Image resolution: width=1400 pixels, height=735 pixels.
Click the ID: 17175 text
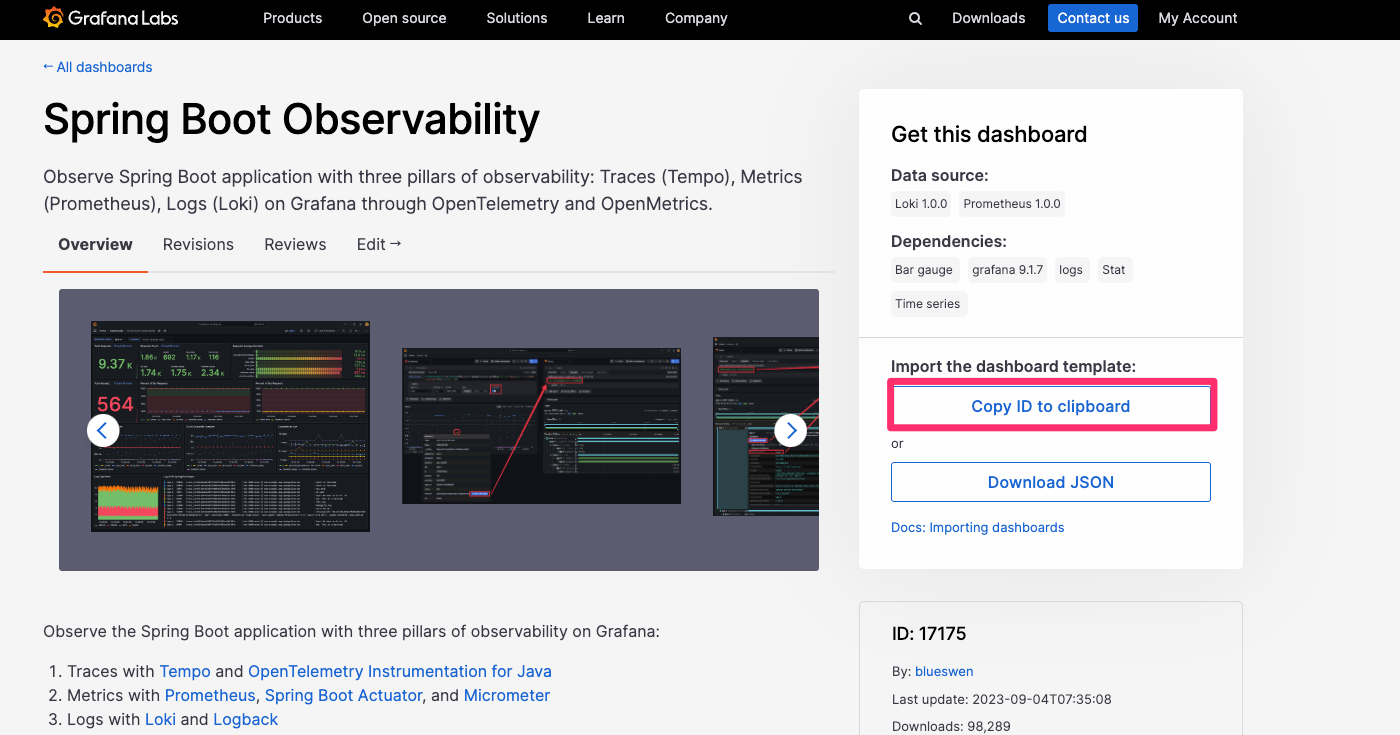tap(929, 634)
